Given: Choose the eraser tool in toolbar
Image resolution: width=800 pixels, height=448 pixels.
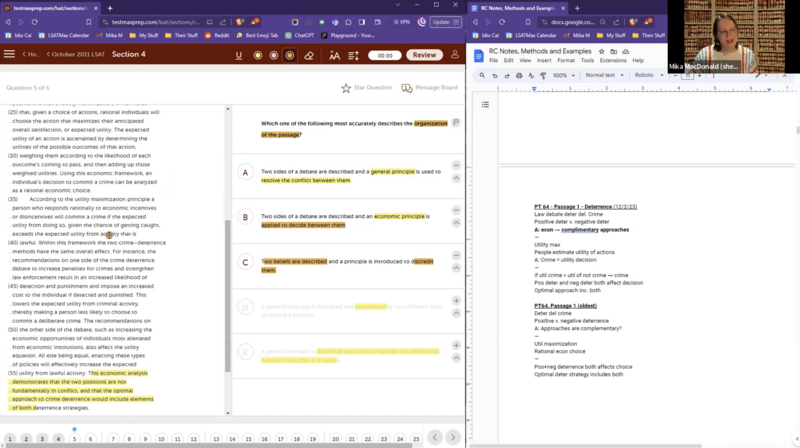Looking at the screenshot, I should coord(309,55).
